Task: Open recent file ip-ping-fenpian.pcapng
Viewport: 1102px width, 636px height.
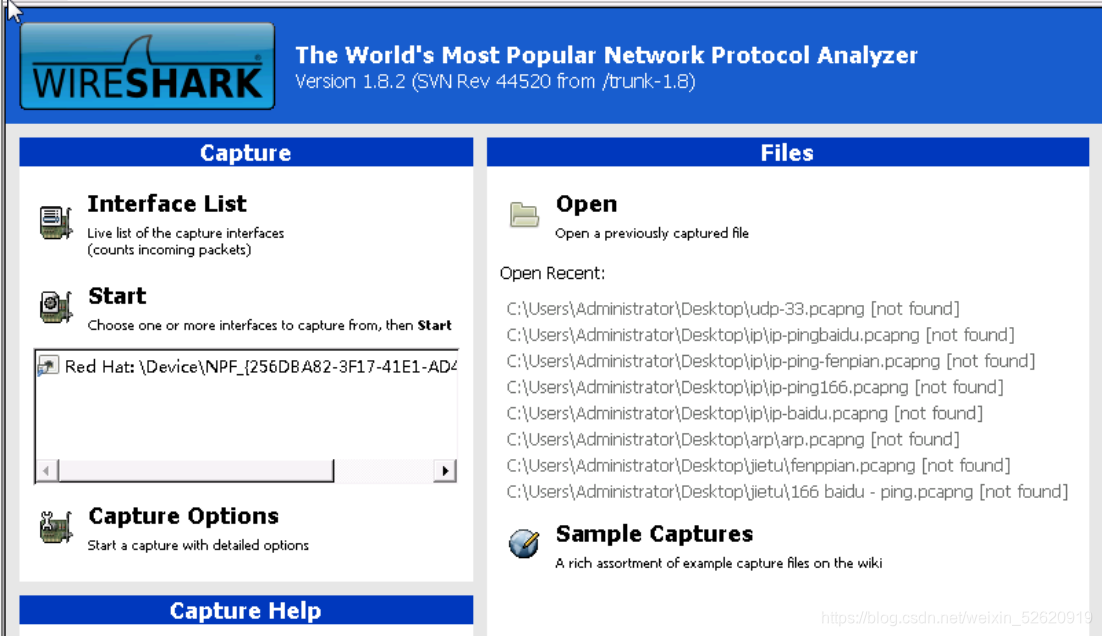Action: [x=770, y=361]
